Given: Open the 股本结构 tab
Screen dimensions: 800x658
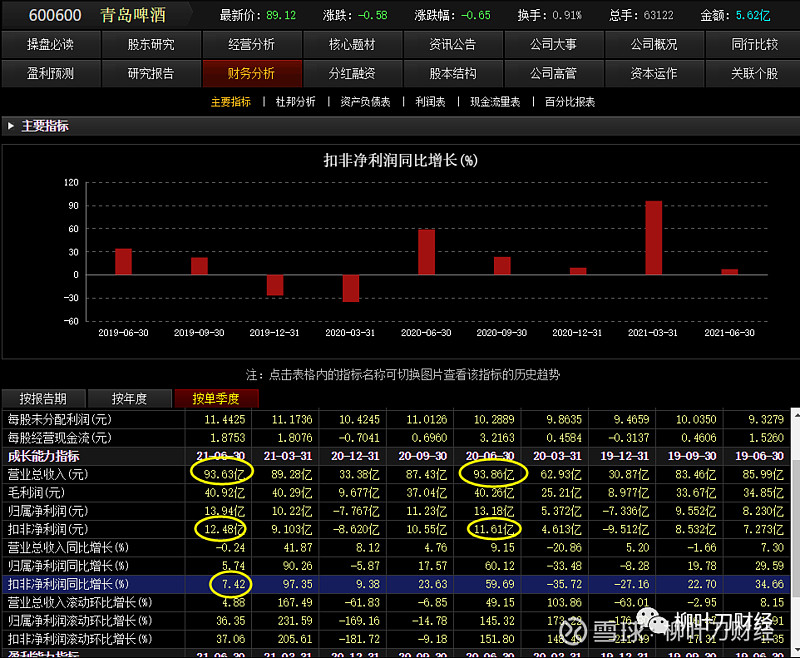Looking at the screenshot, I should tap(453, 73).
